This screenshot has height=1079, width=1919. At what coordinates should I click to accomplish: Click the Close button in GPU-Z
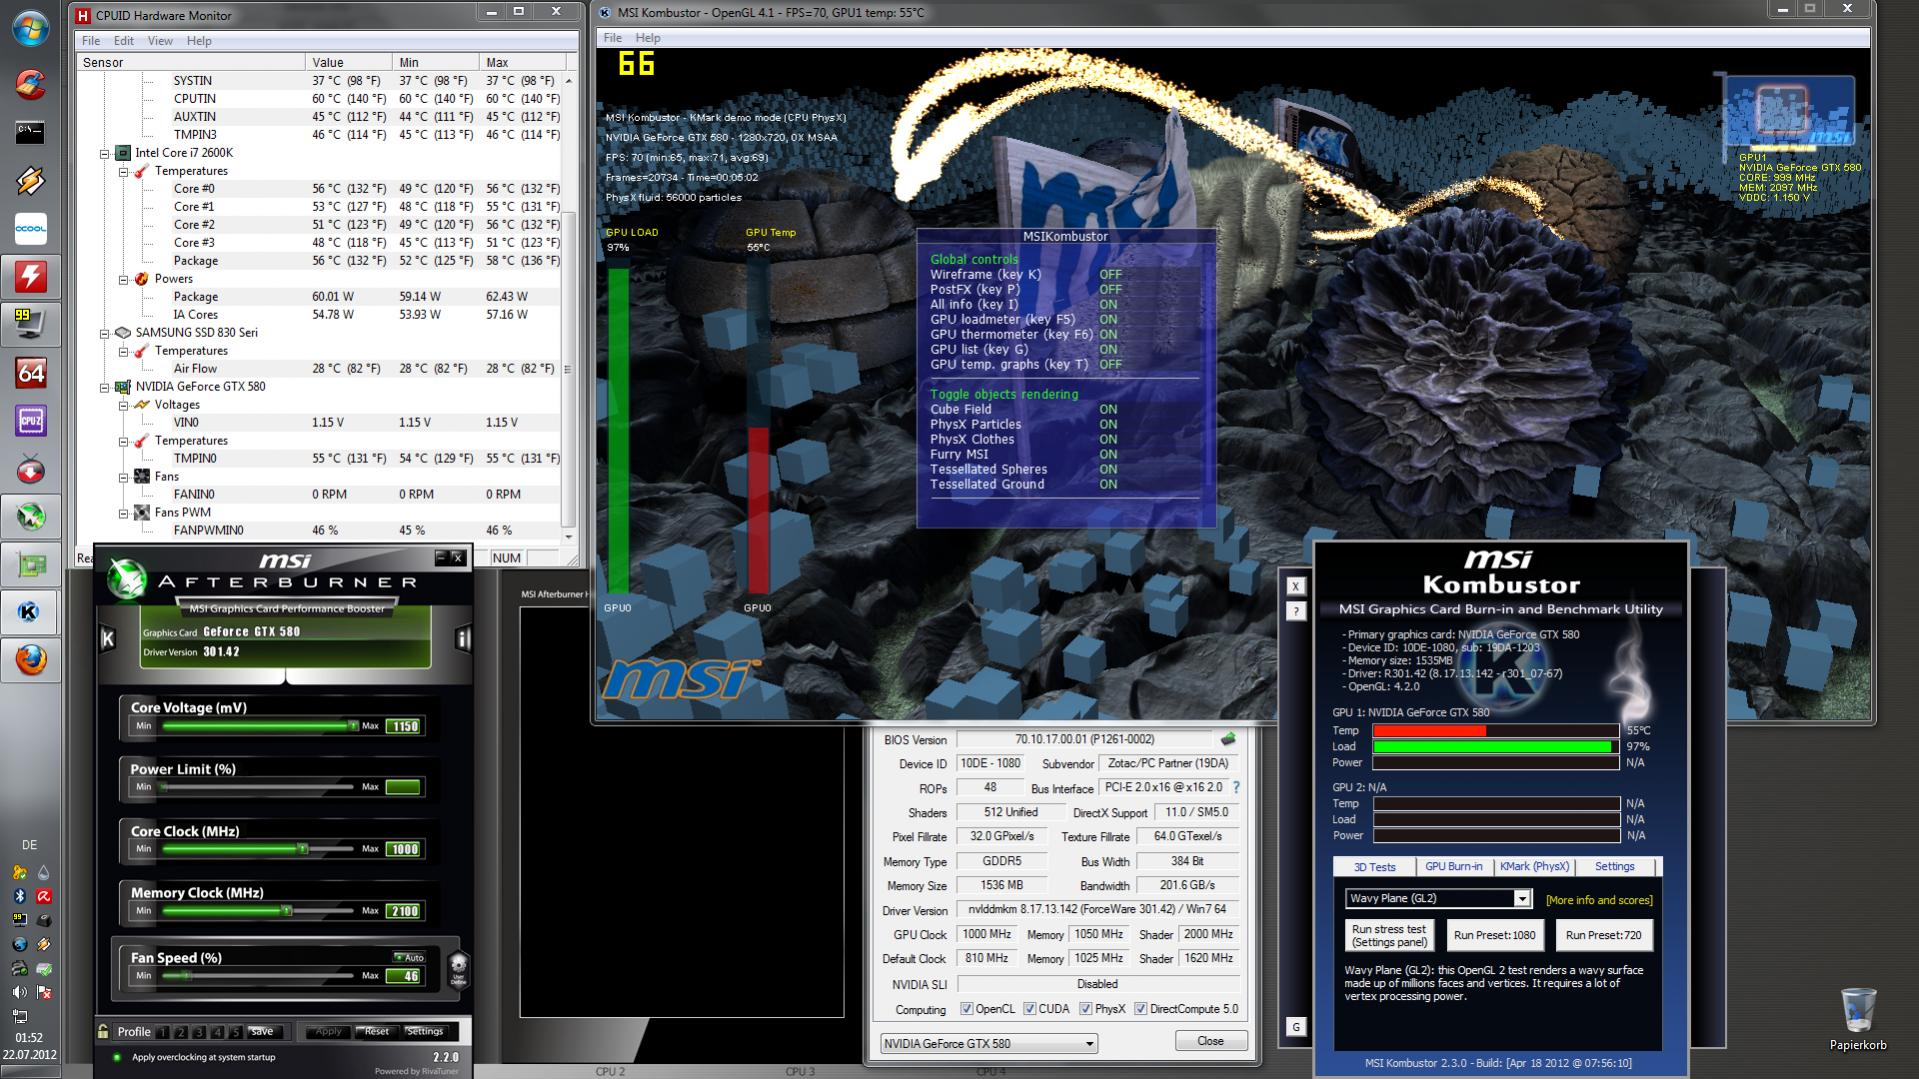click(x=1210, y=1041)
